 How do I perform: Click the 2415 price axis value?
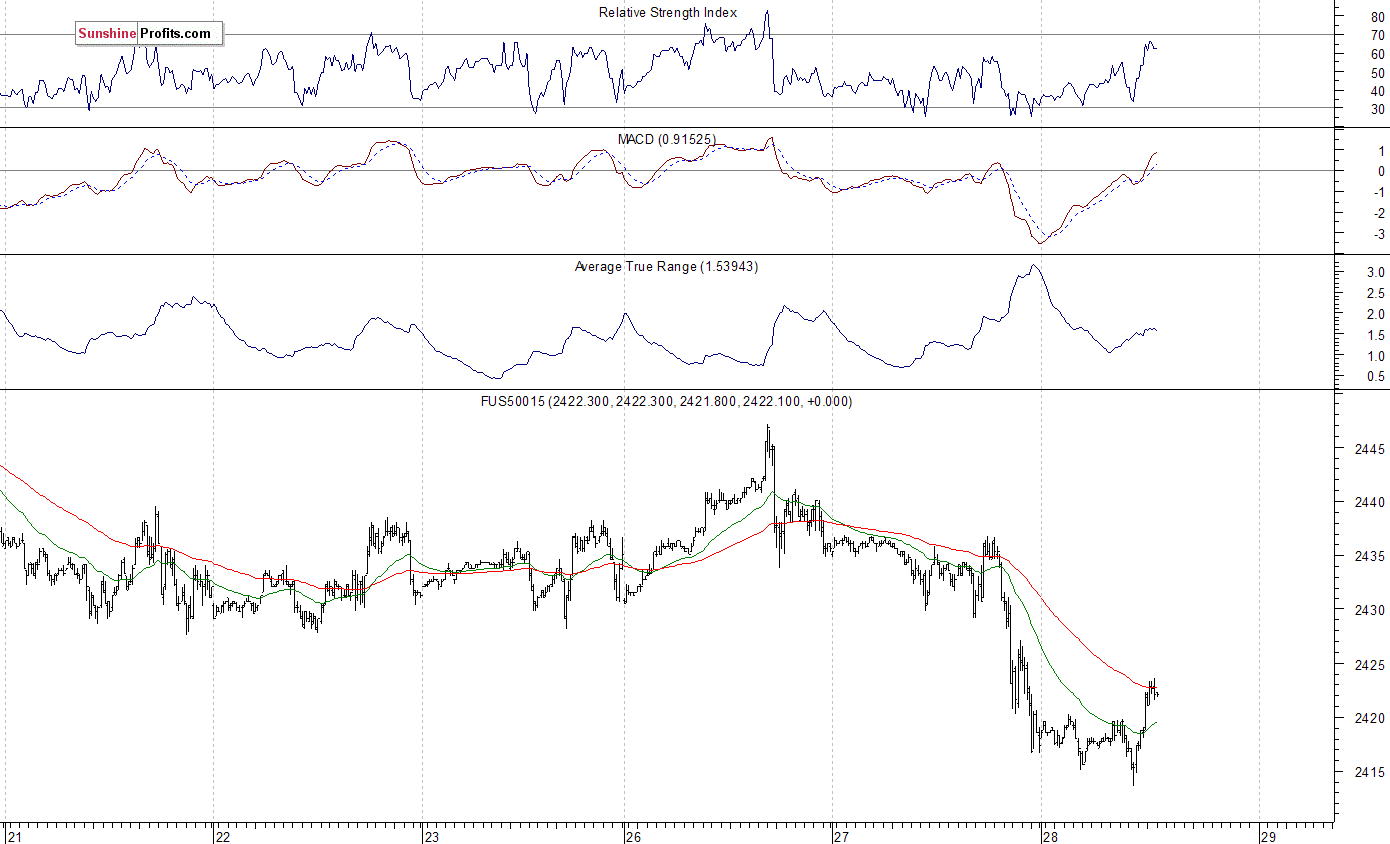click(x=1368, y=772)
